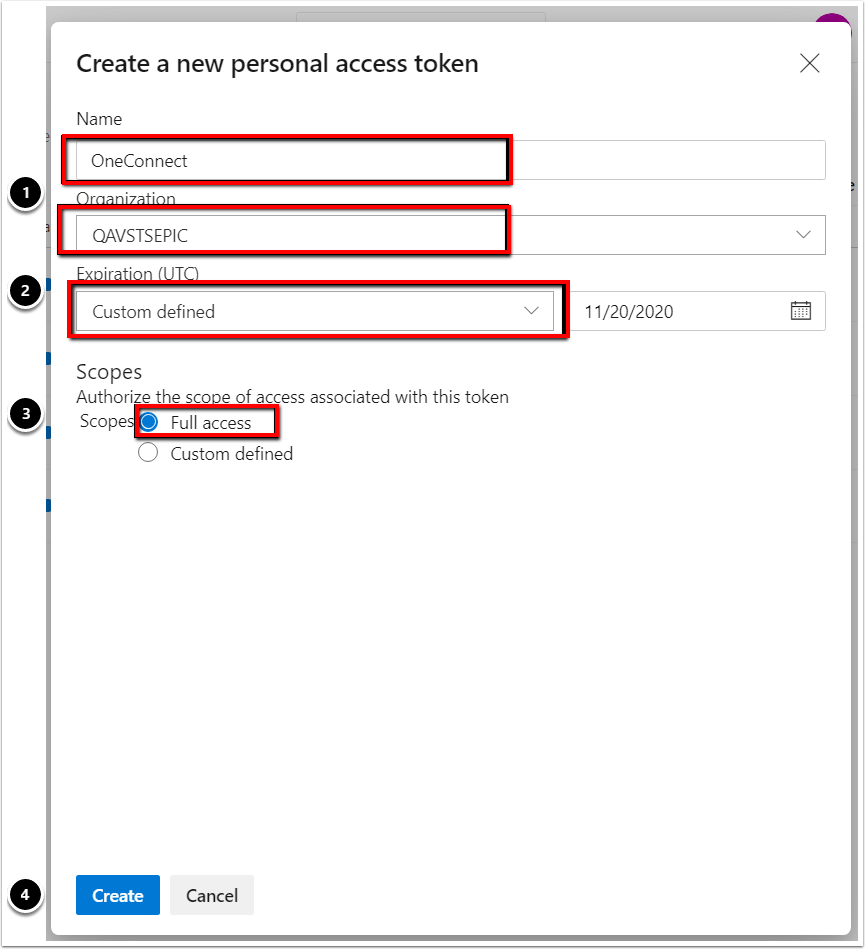The width and height of the screenshot is (865, 949).
Task: Select the Custom defined scopes radio button
Action: pyautogui.click(x=148, y=453)
